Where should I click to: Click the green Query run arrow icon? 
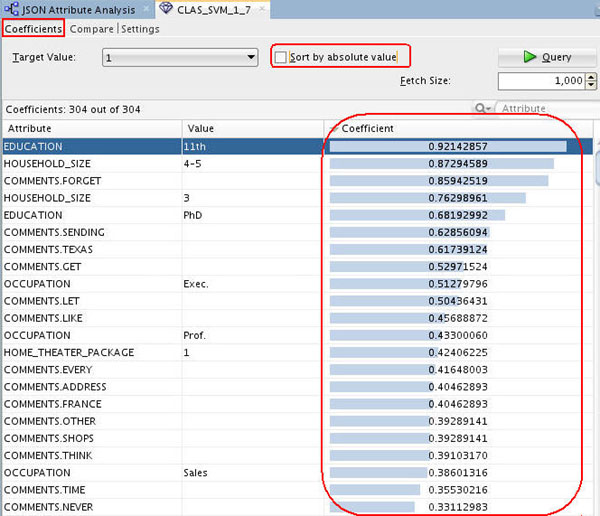528,57
